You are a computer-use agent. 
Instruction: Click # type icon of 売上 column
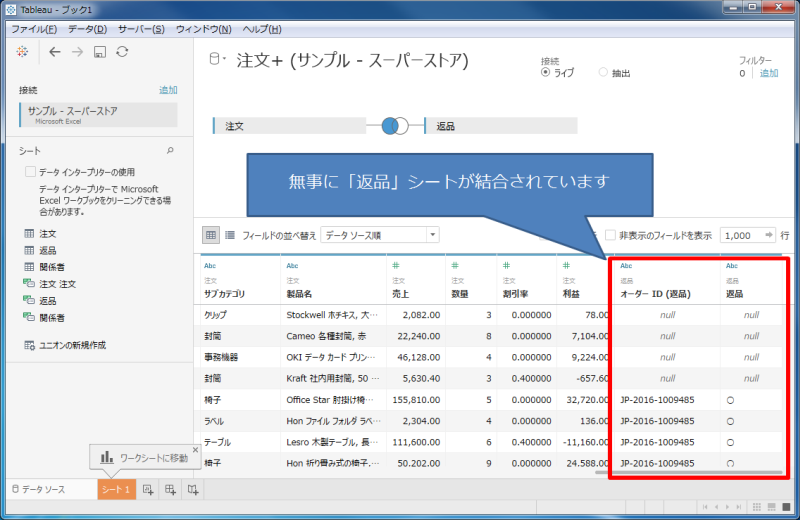pyautogui.click(x=395, y=265)
